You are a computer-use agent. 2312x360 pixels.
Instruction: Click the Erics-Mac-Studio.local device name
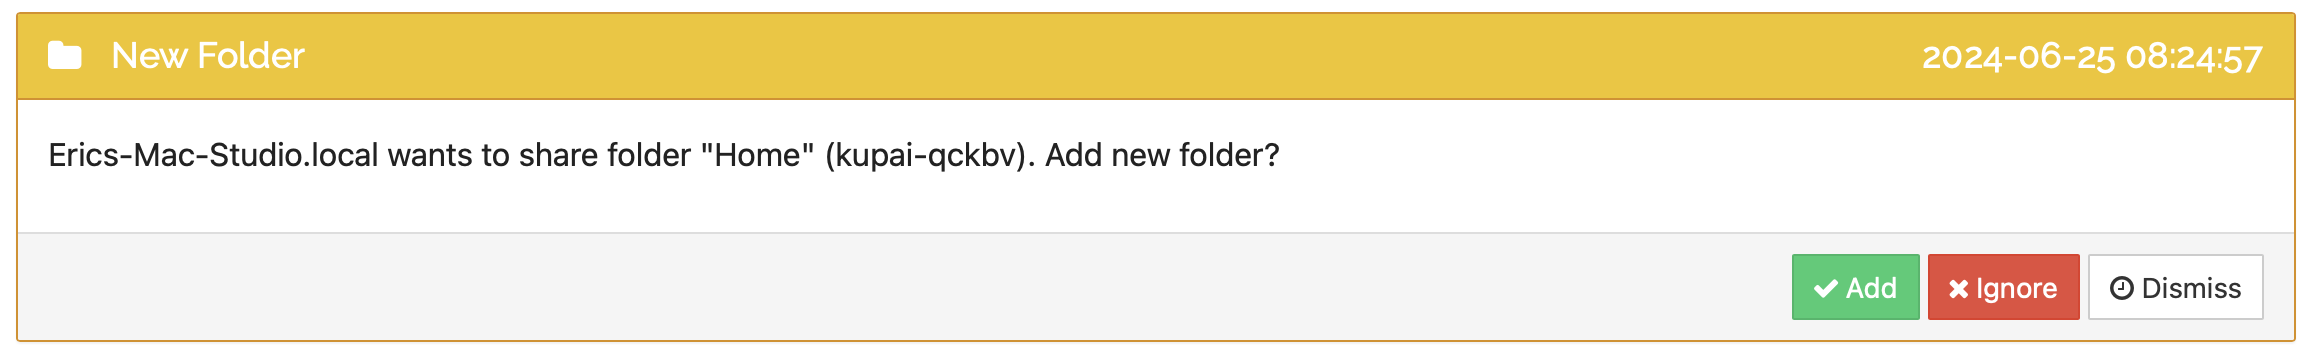(214, 155)
